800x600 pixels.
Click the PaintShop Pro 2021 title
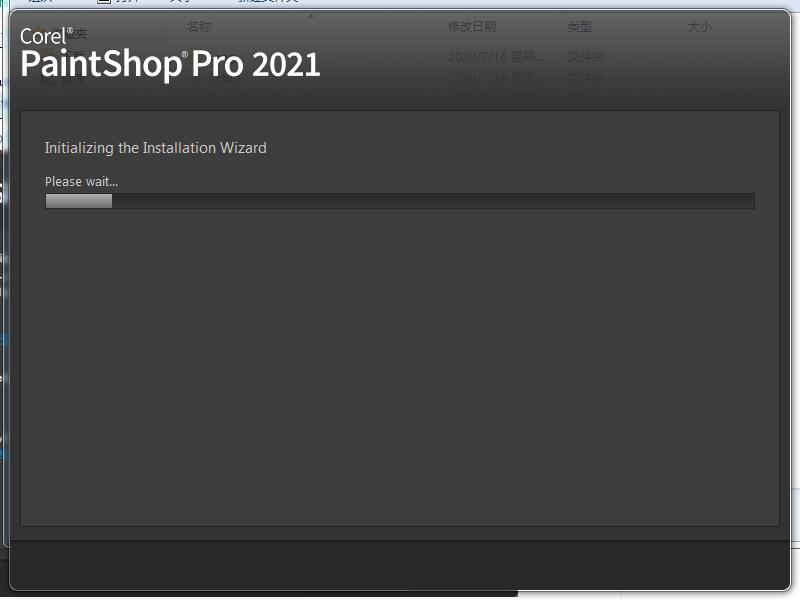(x=170, y=64)
